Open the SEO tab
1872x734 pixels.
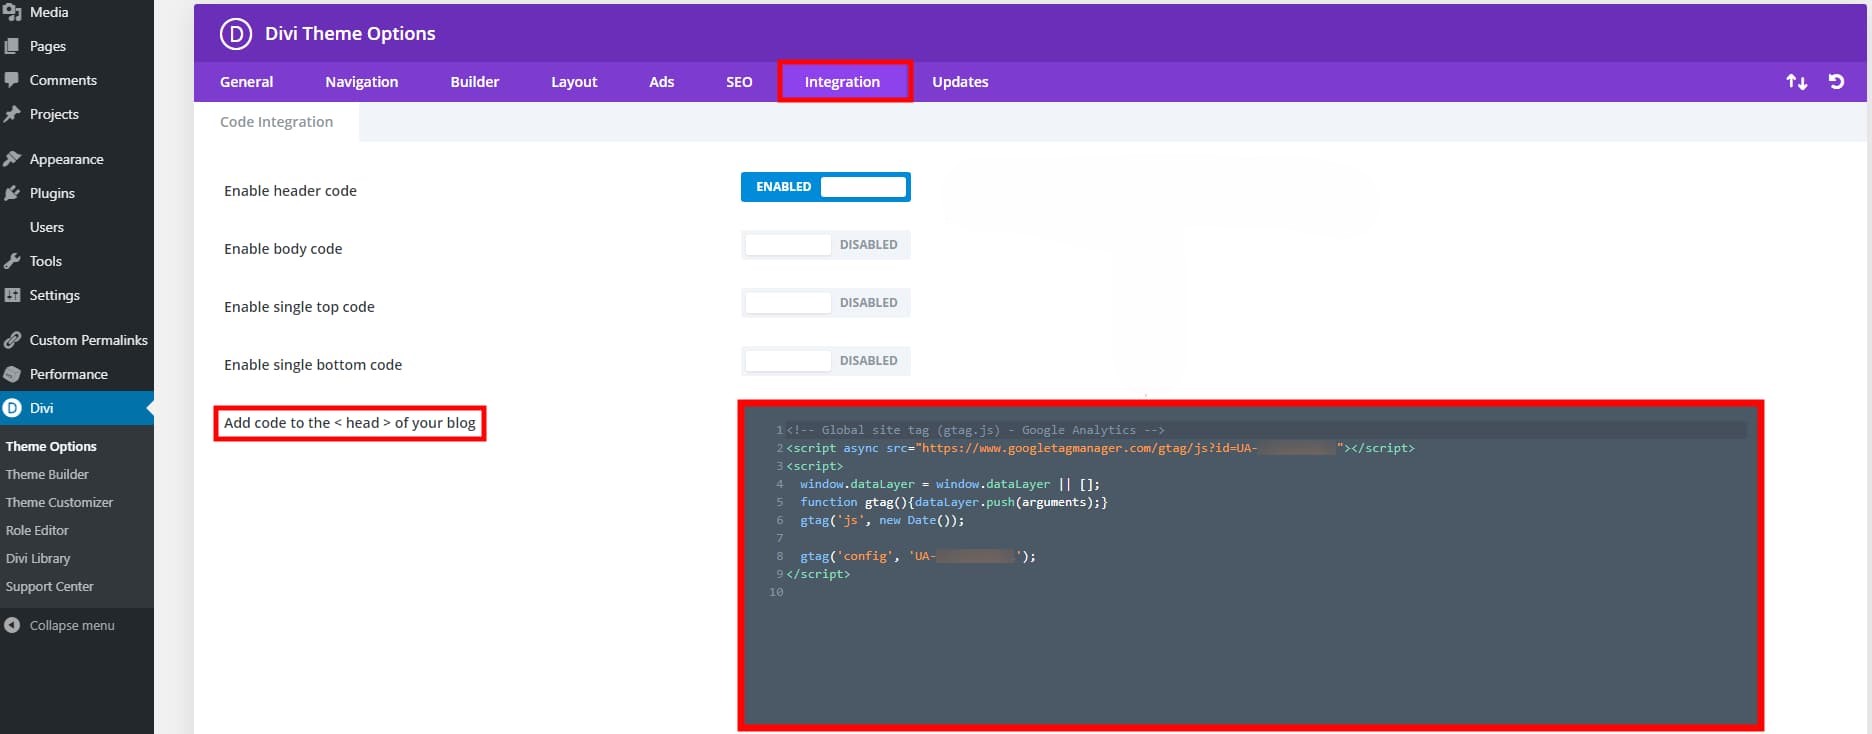pyautogui.click(x=739, y=82)
